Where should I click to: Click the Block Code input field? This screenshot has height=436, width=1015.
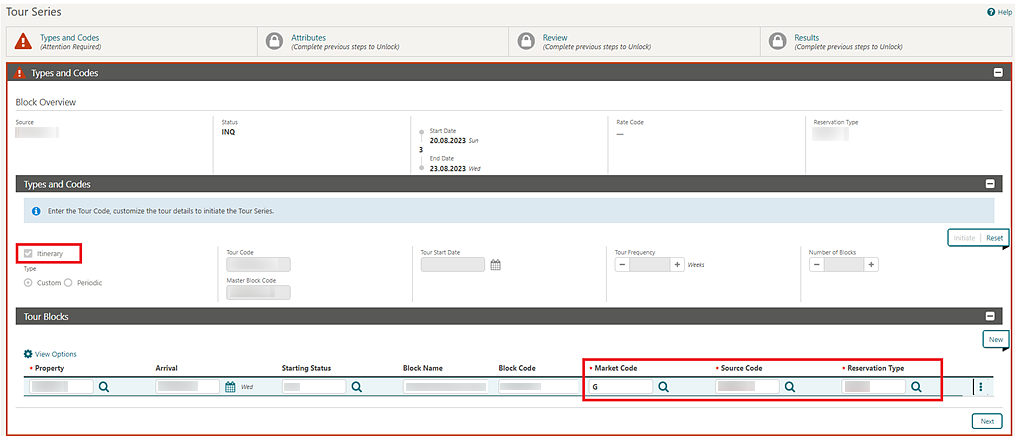(539, 387)
